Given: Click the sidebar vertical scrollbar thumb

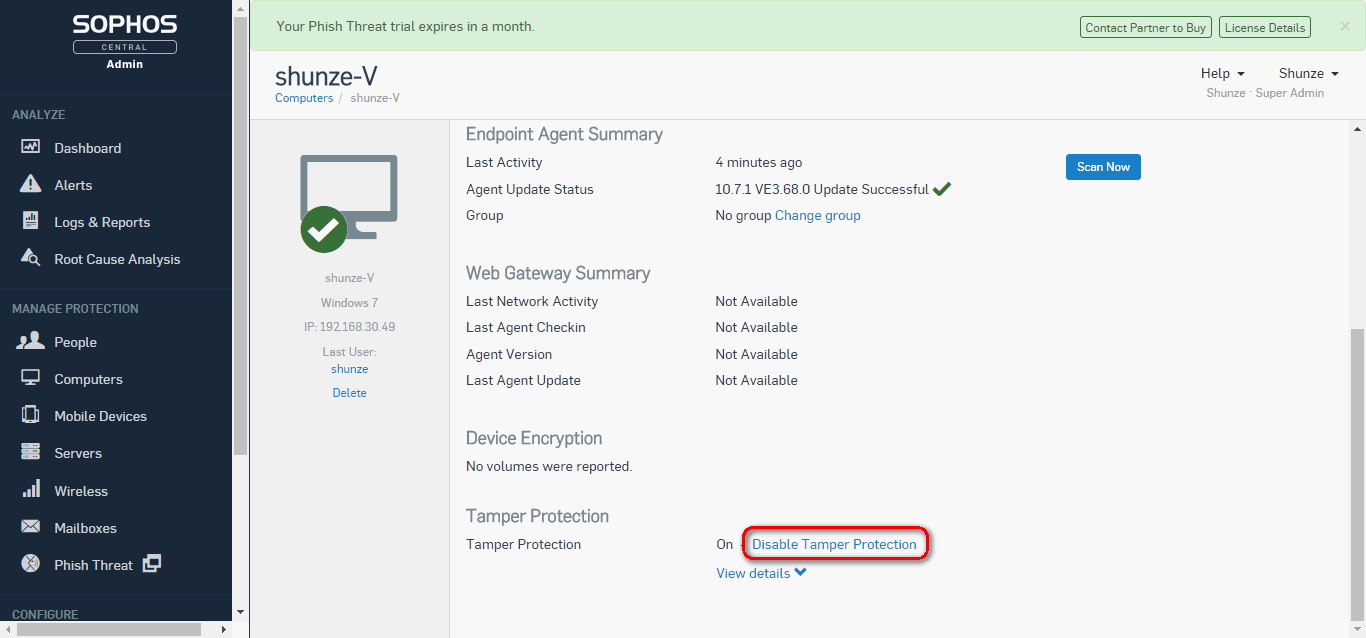Looking at the screenshot, I should click(x=240, y=234).
